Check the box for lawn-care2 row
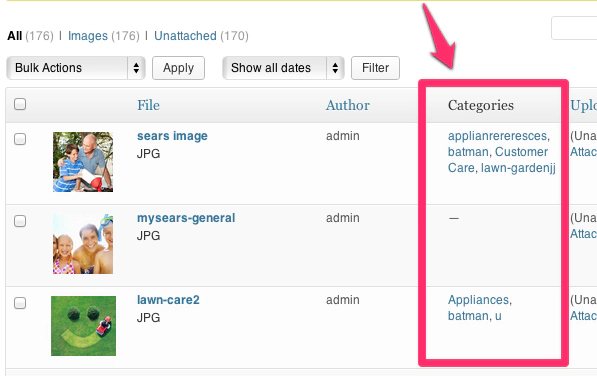 [20, 303]
